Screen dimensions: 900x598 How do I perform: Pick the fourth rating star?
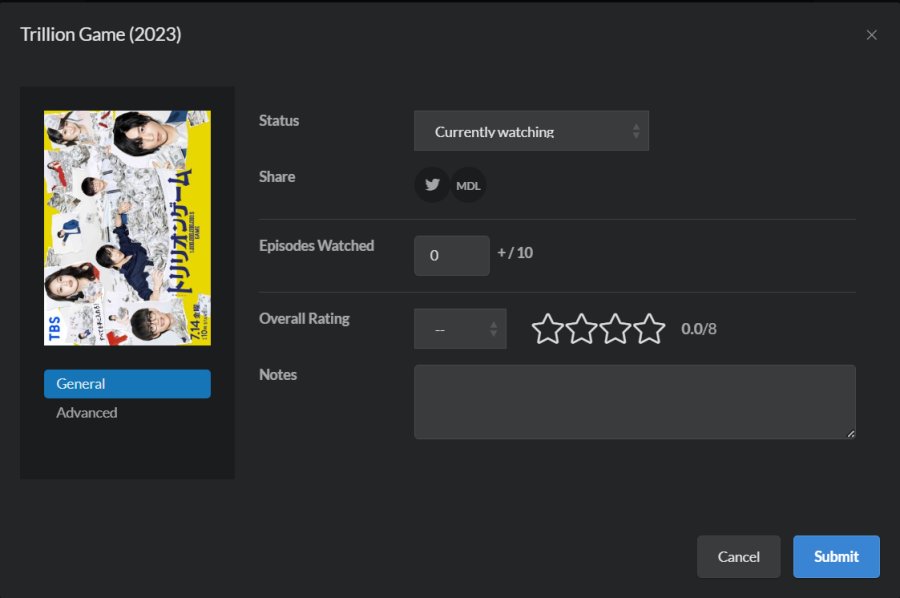[x=649, y=329]
